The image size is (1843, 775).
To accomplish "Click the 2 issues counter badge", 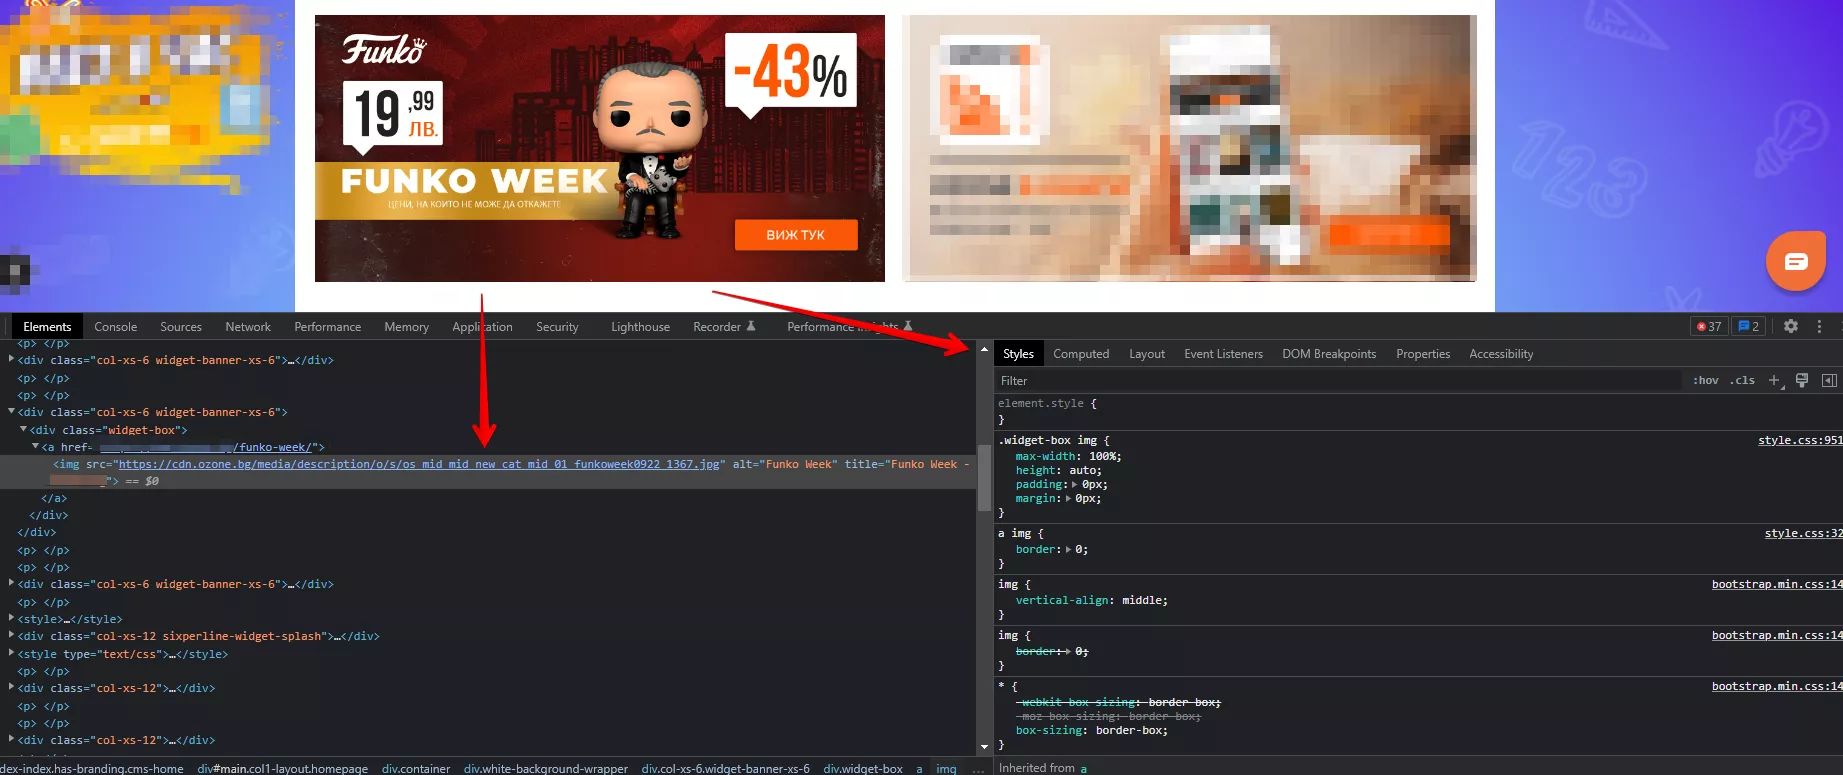I will click(x=1748, y=326).
